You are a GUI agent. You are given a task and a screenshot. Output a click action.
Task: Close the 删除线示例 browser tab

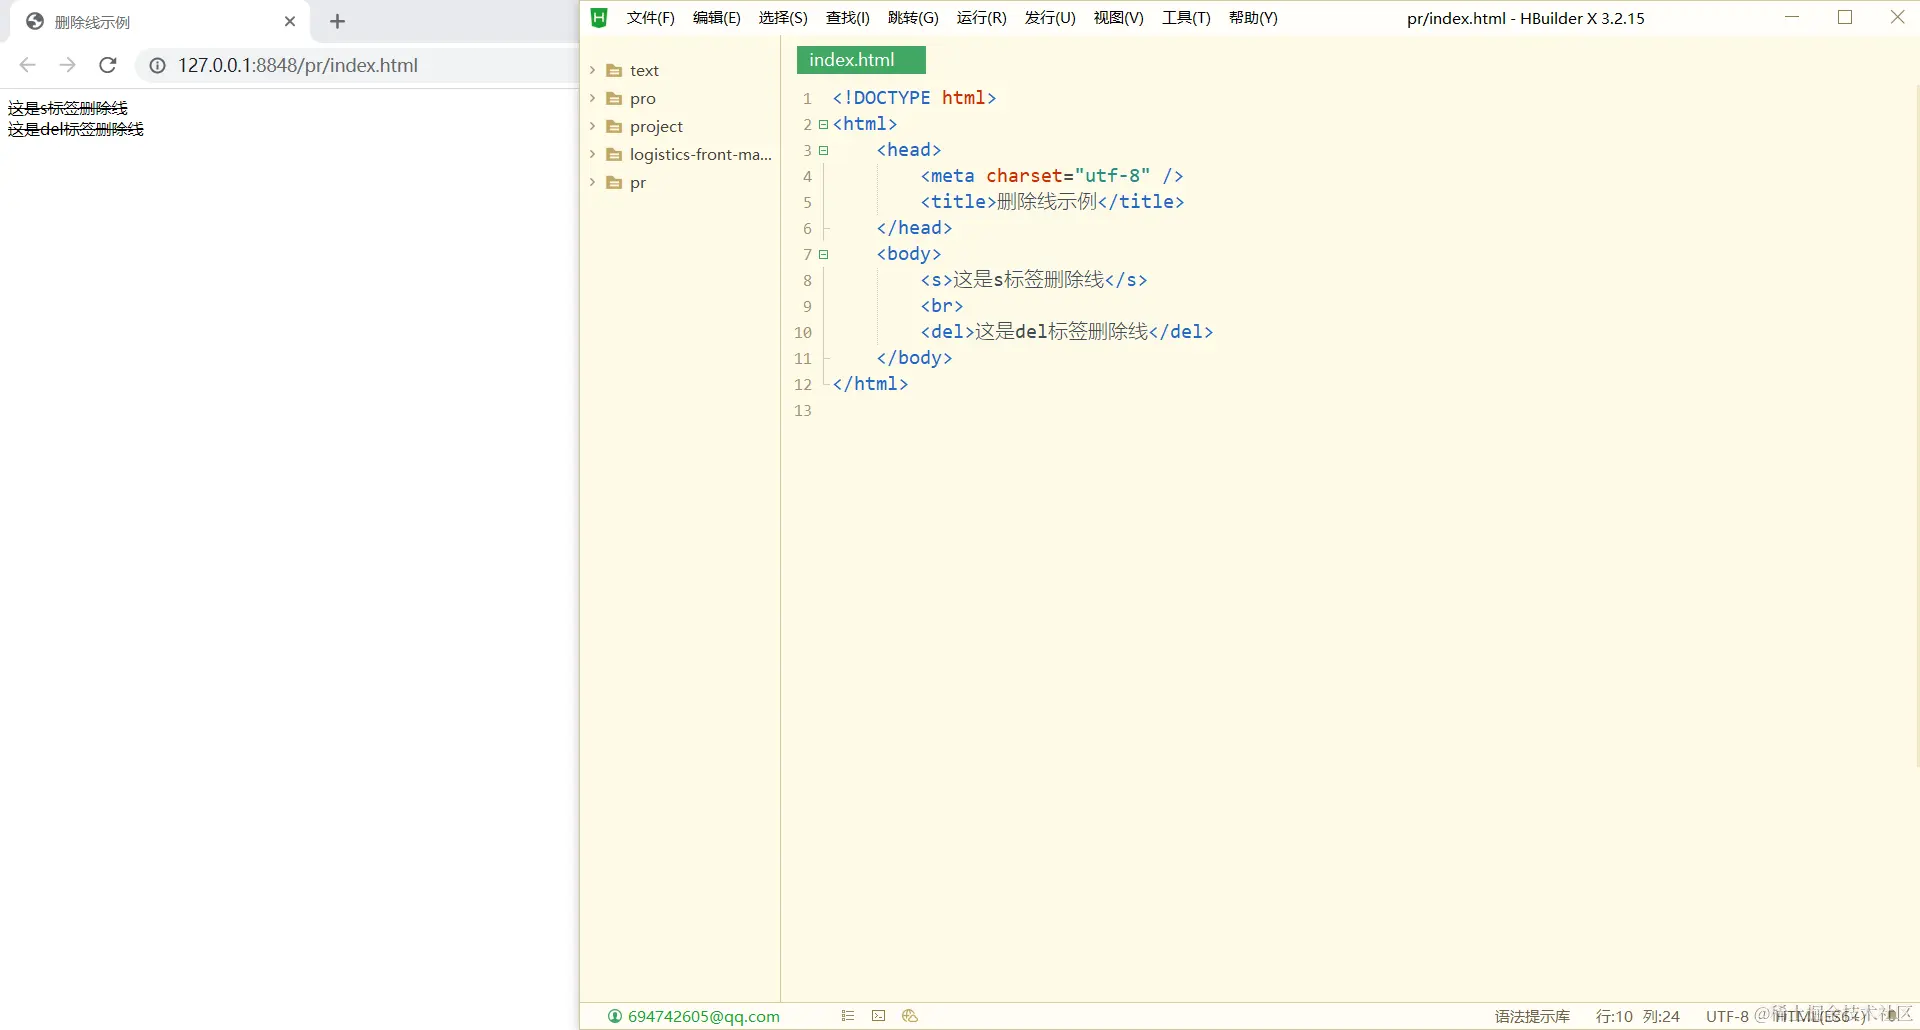click(290, 22)
